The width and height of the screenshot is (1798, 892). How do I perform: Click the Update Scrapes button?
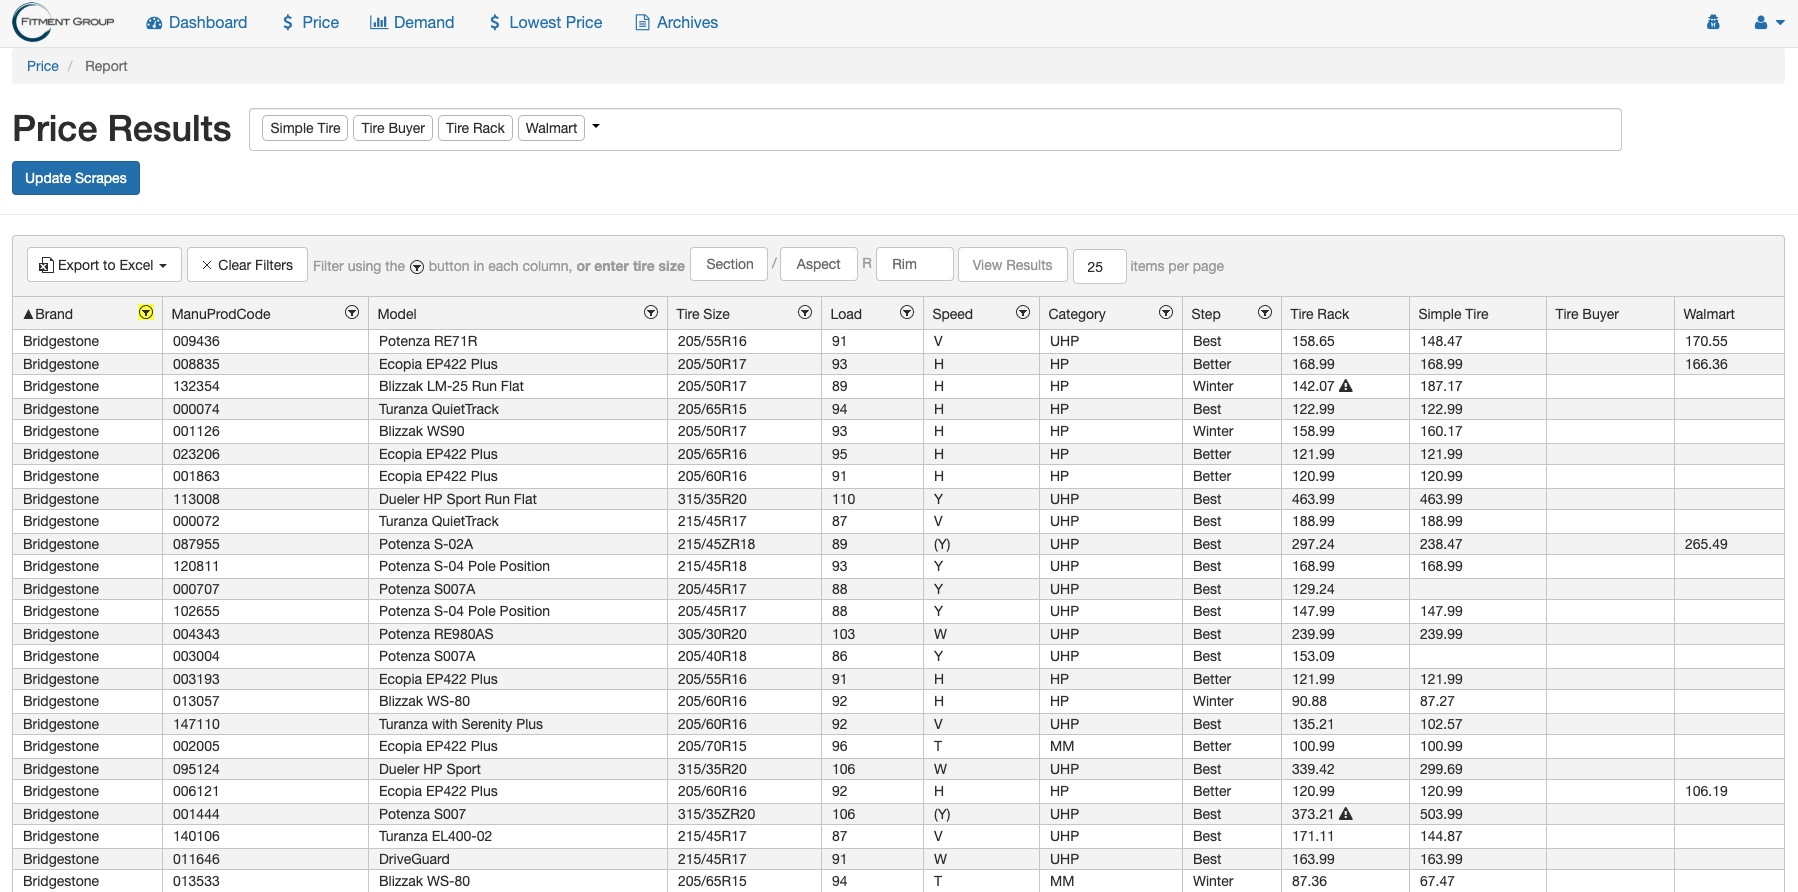pos(76,178)
